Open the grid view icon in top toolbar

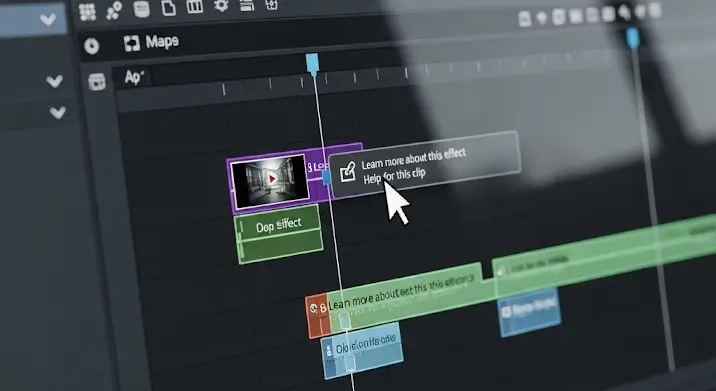[x=87, y=12]
